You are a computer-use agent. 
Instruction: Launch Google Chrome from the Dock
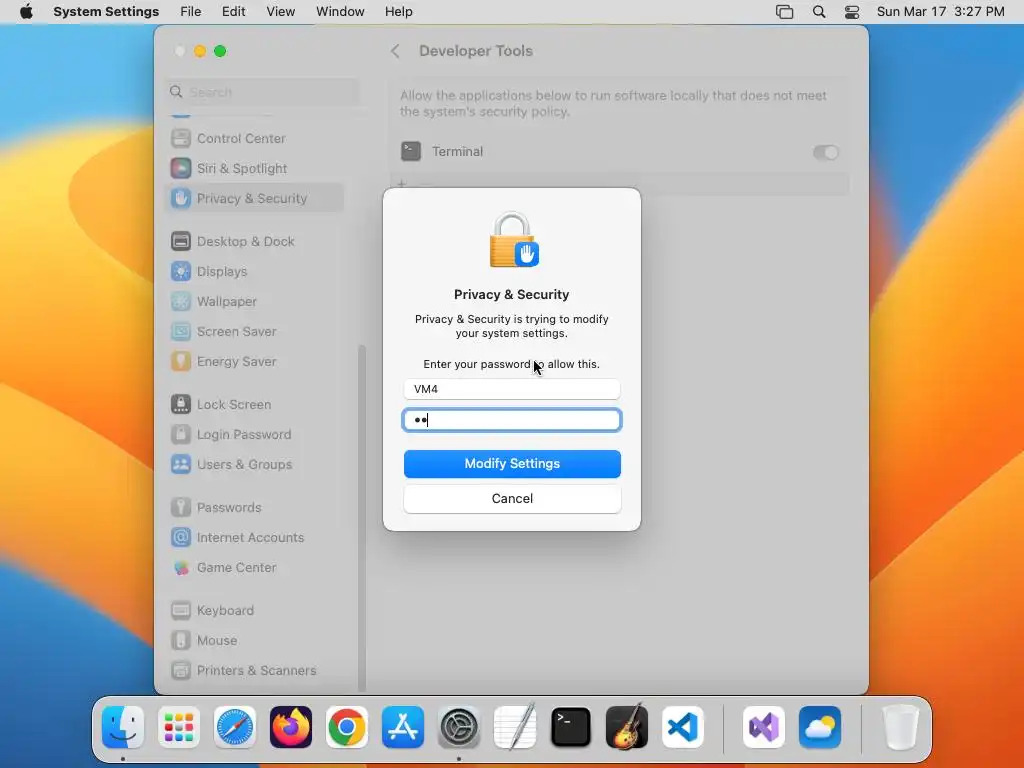(347, 727)
